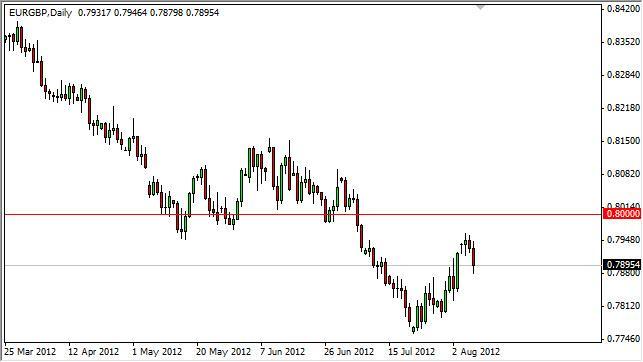The width and height of the screenshot is (643, 362).
Task: Click the 2 Aug 2012 date label
Action: click(x=476, y=352)
